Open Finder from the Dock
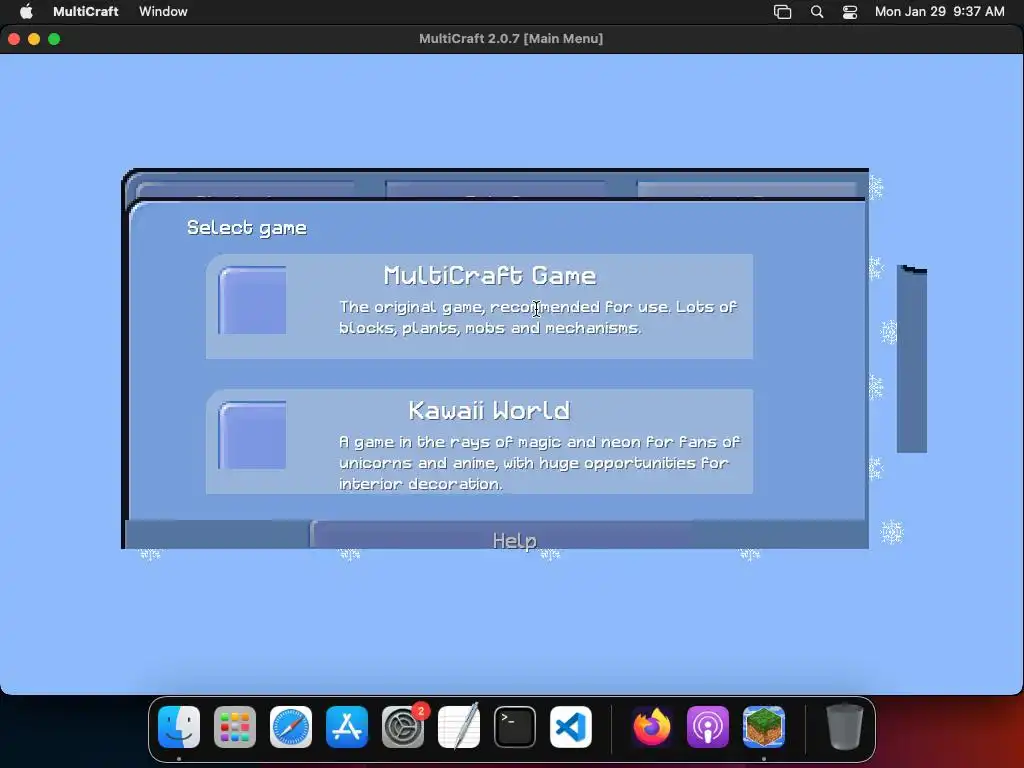The width and height of the screenshot is (1024, 768). 179,727
